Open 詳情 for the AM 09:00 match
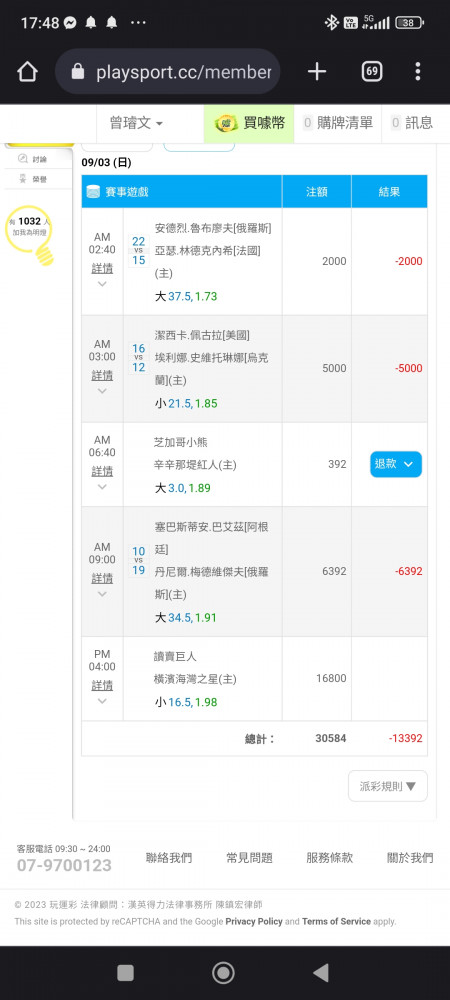Screen dimensions: 450x1000 (x=102, y=578)
